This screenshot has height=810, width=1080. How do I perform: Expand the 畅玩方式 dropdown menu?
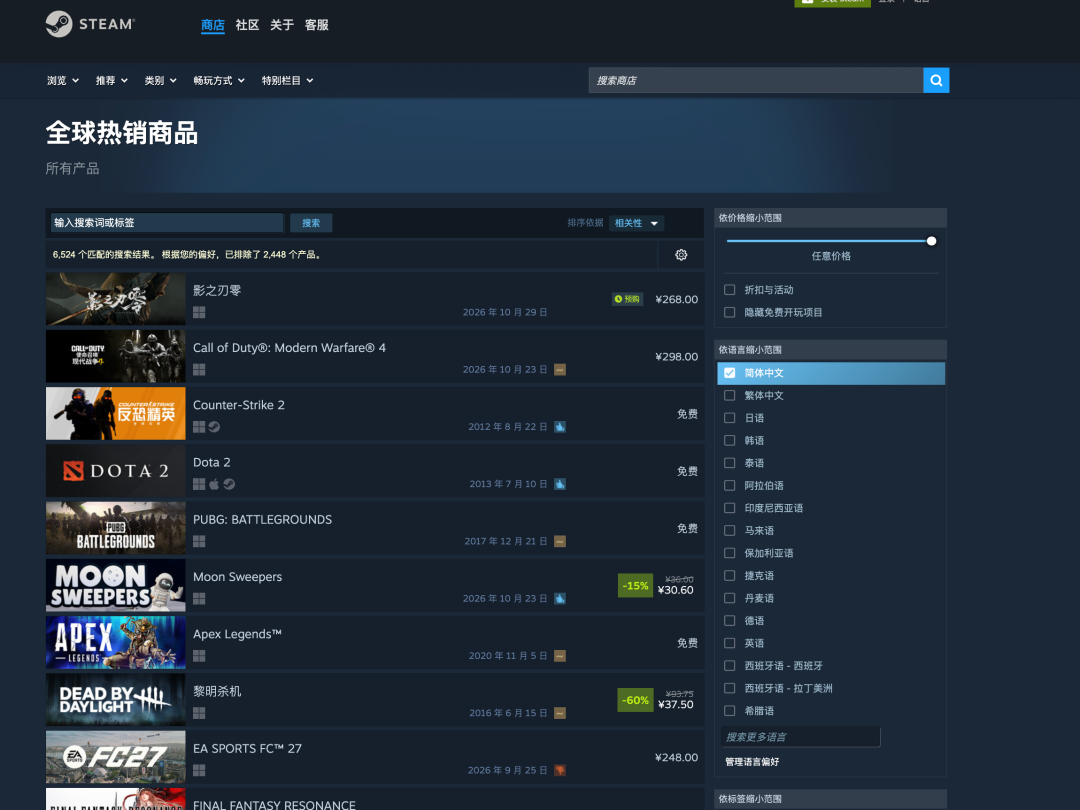[219, 81]
